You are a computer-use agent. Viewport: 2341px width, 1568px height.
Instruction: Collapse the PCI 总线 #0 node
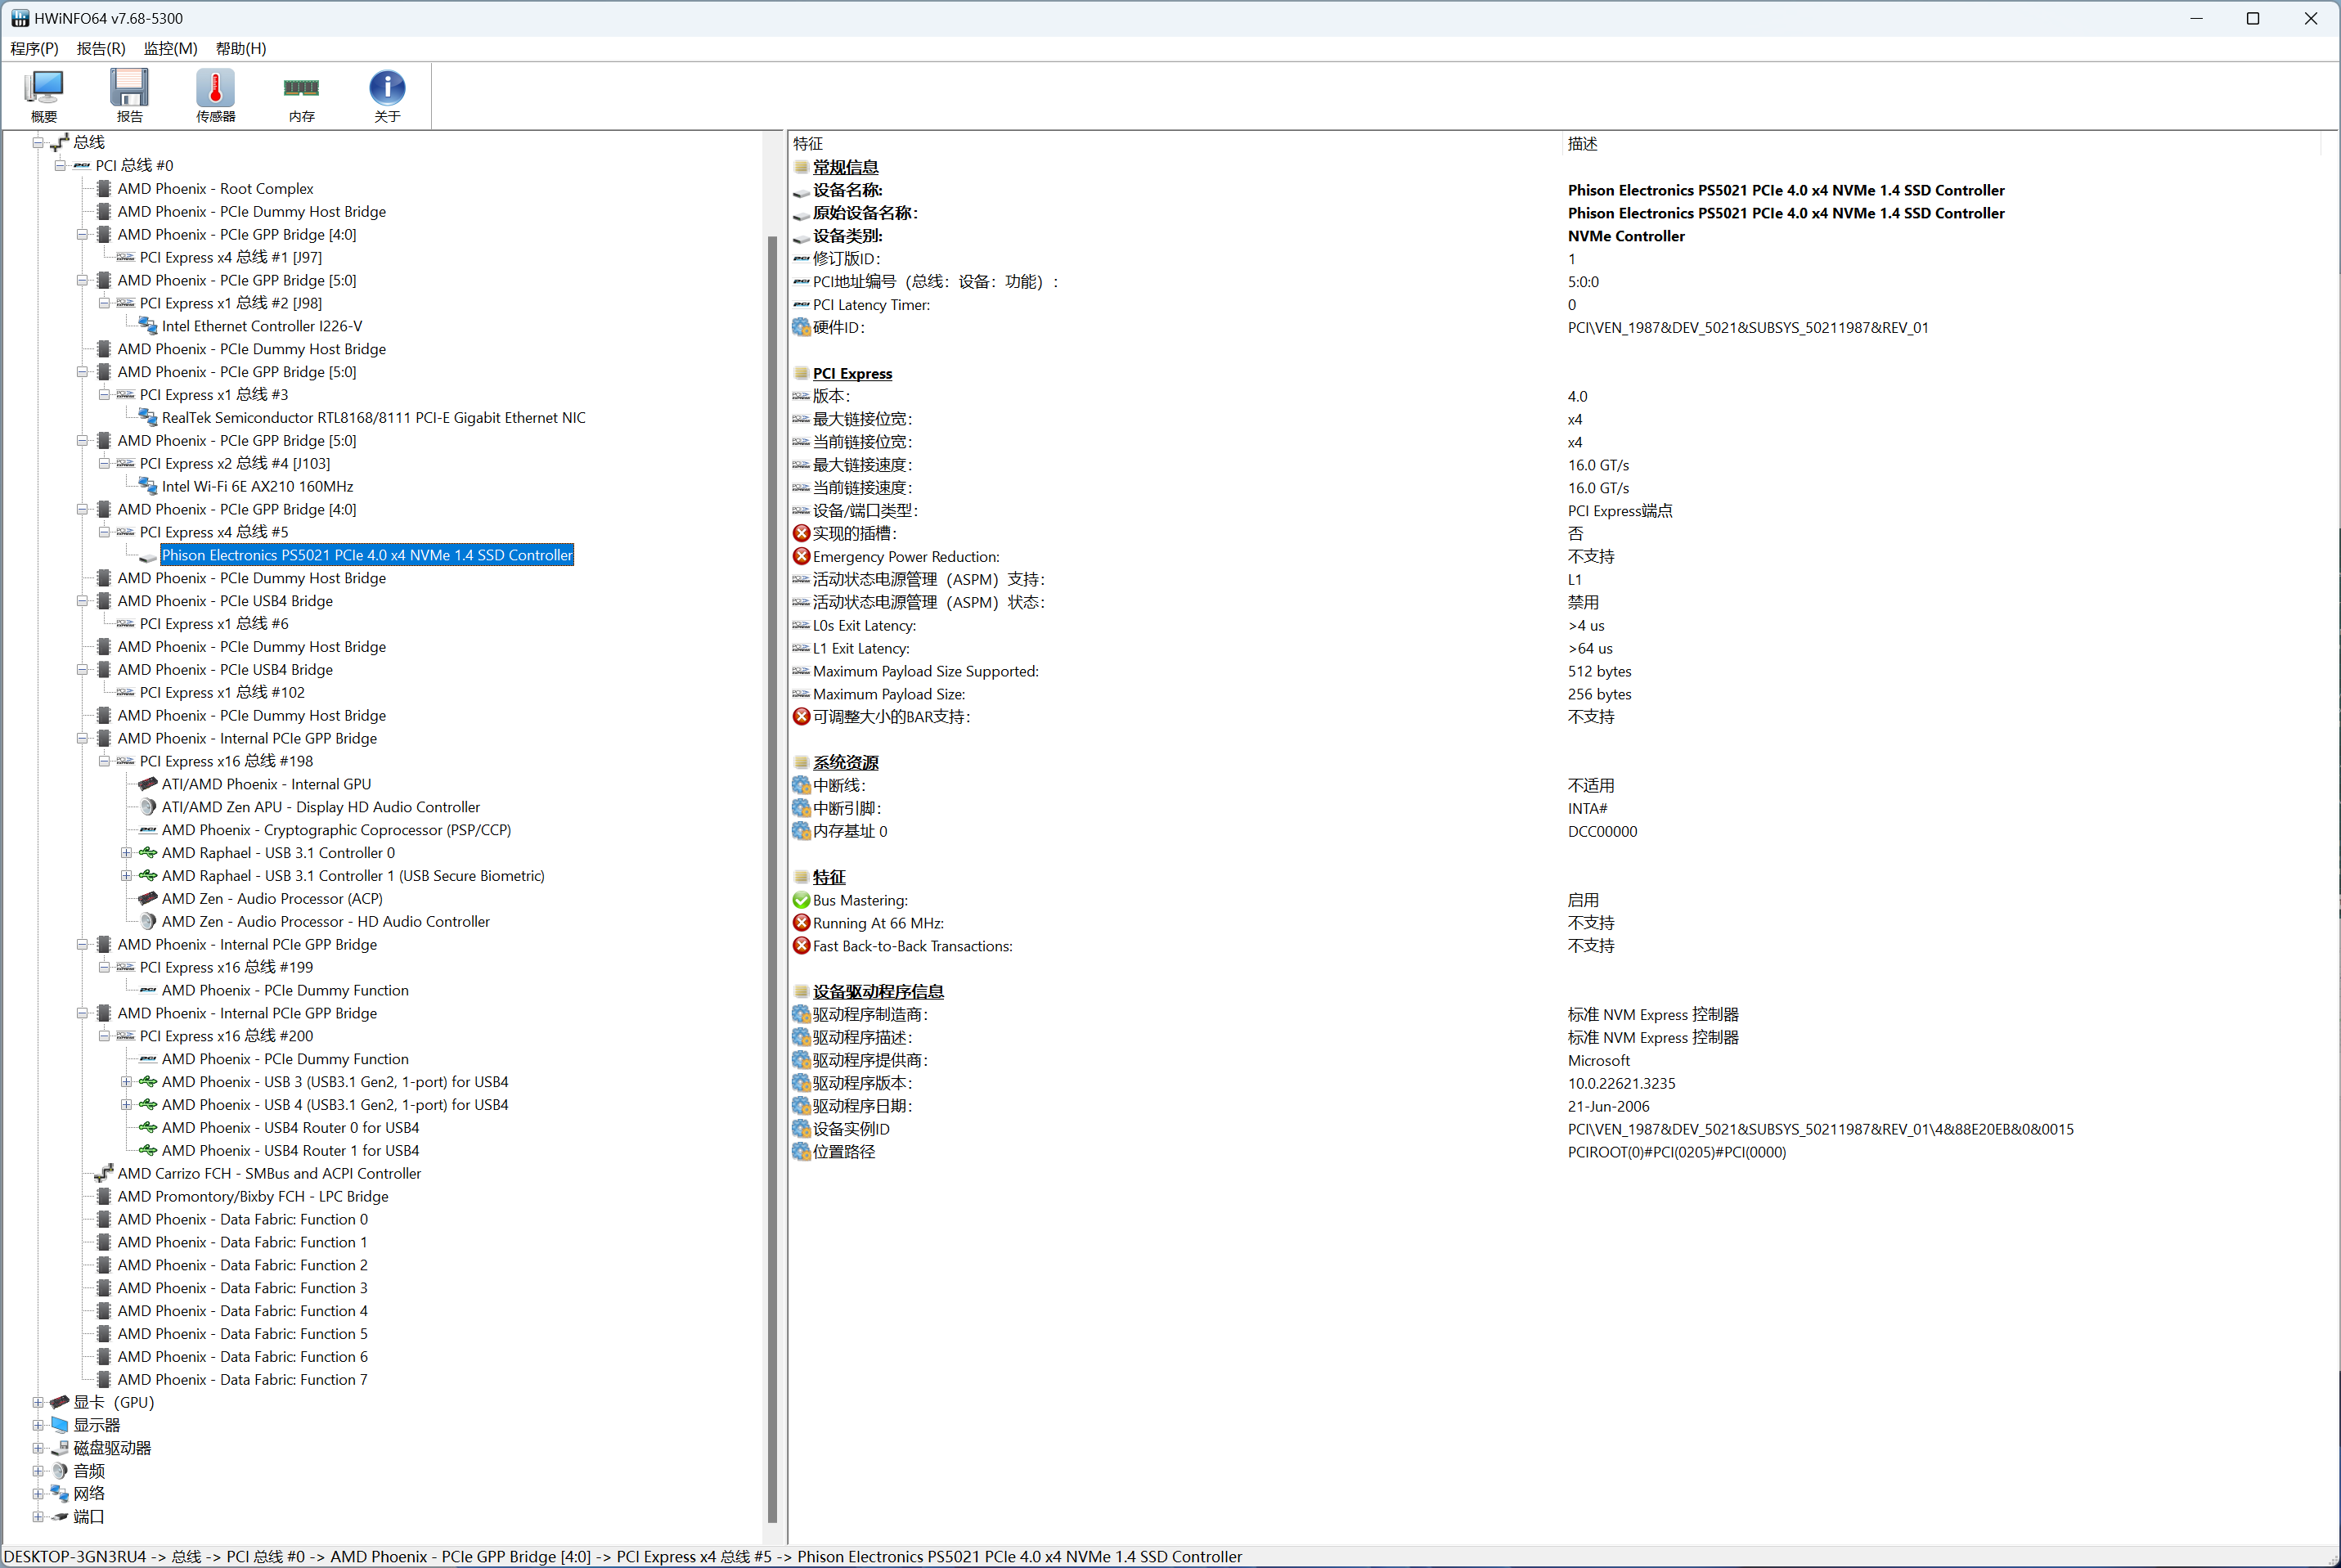pyautogui.click(x=60, y=166)
